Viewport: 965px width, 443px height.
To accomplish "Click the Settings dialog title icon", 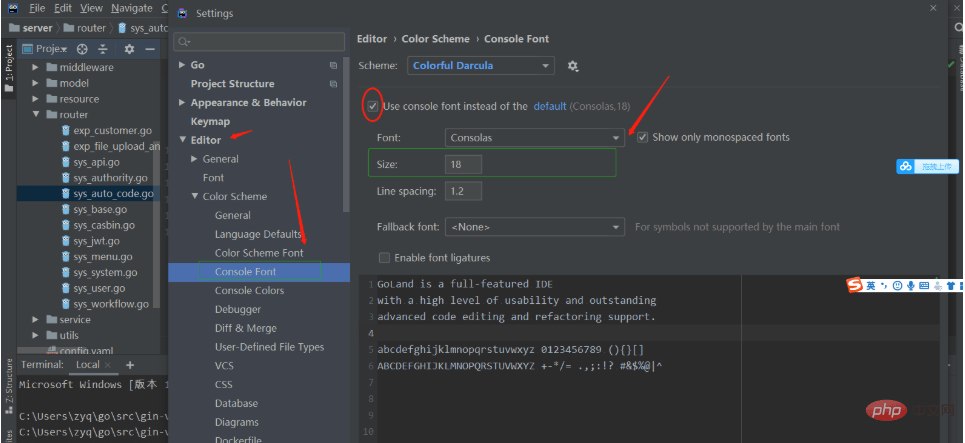I will (182, 13).
